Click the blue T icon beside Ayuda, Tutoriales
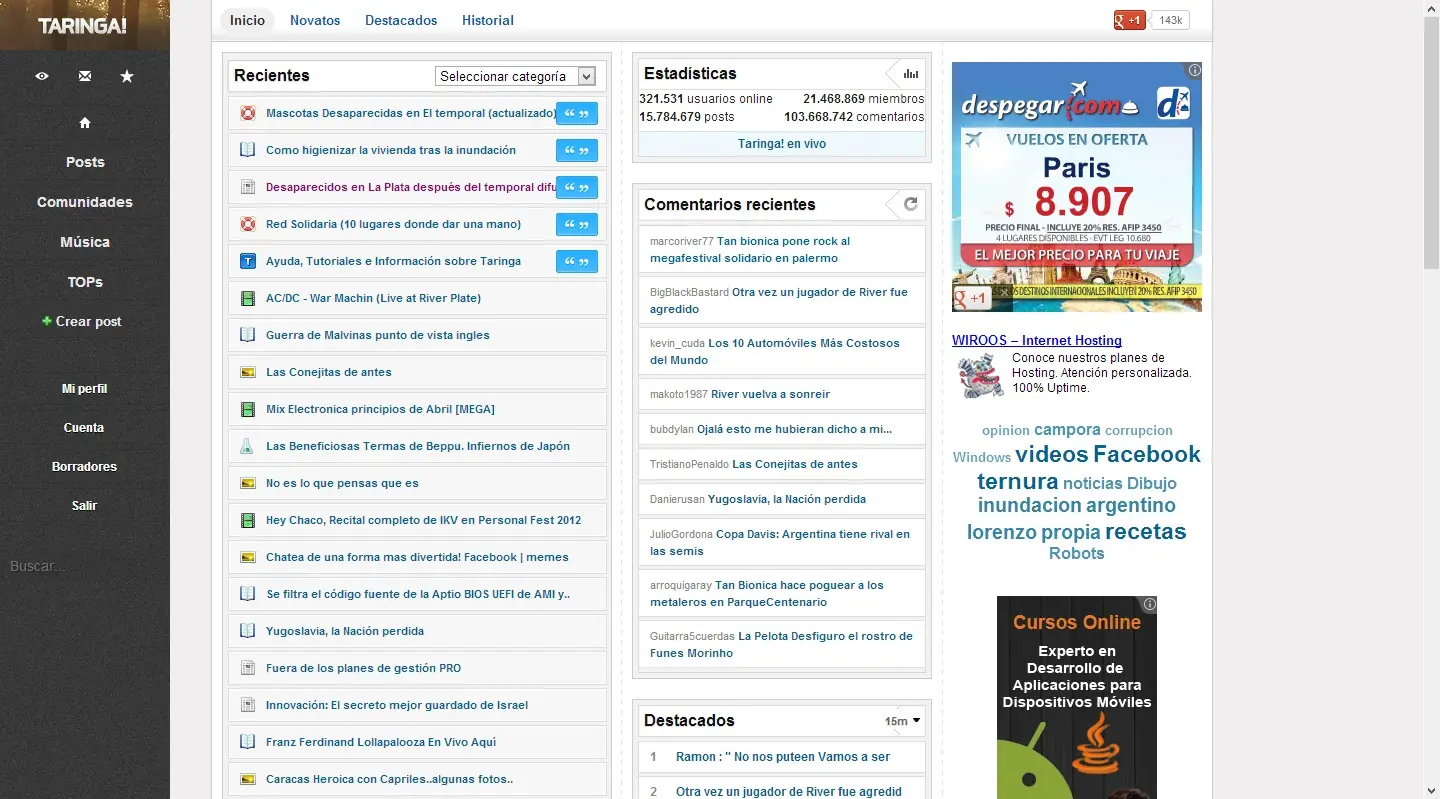Image resolution: width=1440 pixels, height=799 pixels. pos(248,261)
